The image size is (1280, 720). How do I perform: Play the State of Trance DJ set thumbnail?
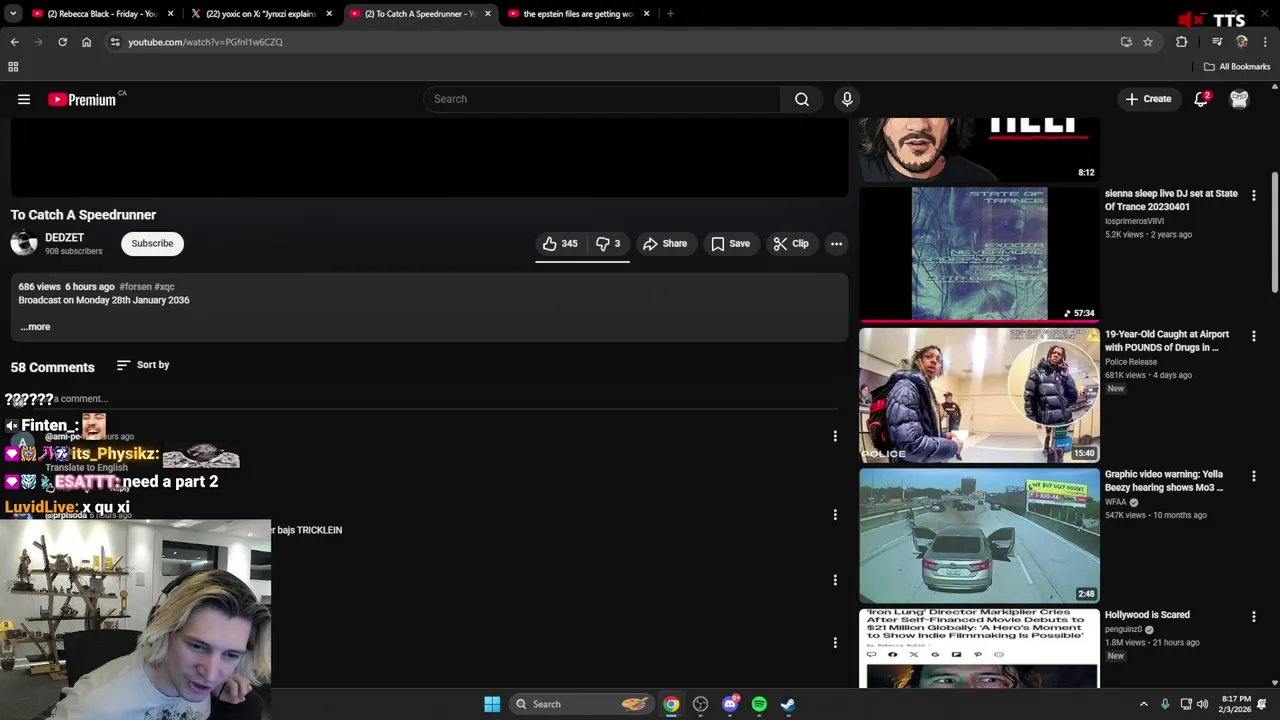point(979,254)
